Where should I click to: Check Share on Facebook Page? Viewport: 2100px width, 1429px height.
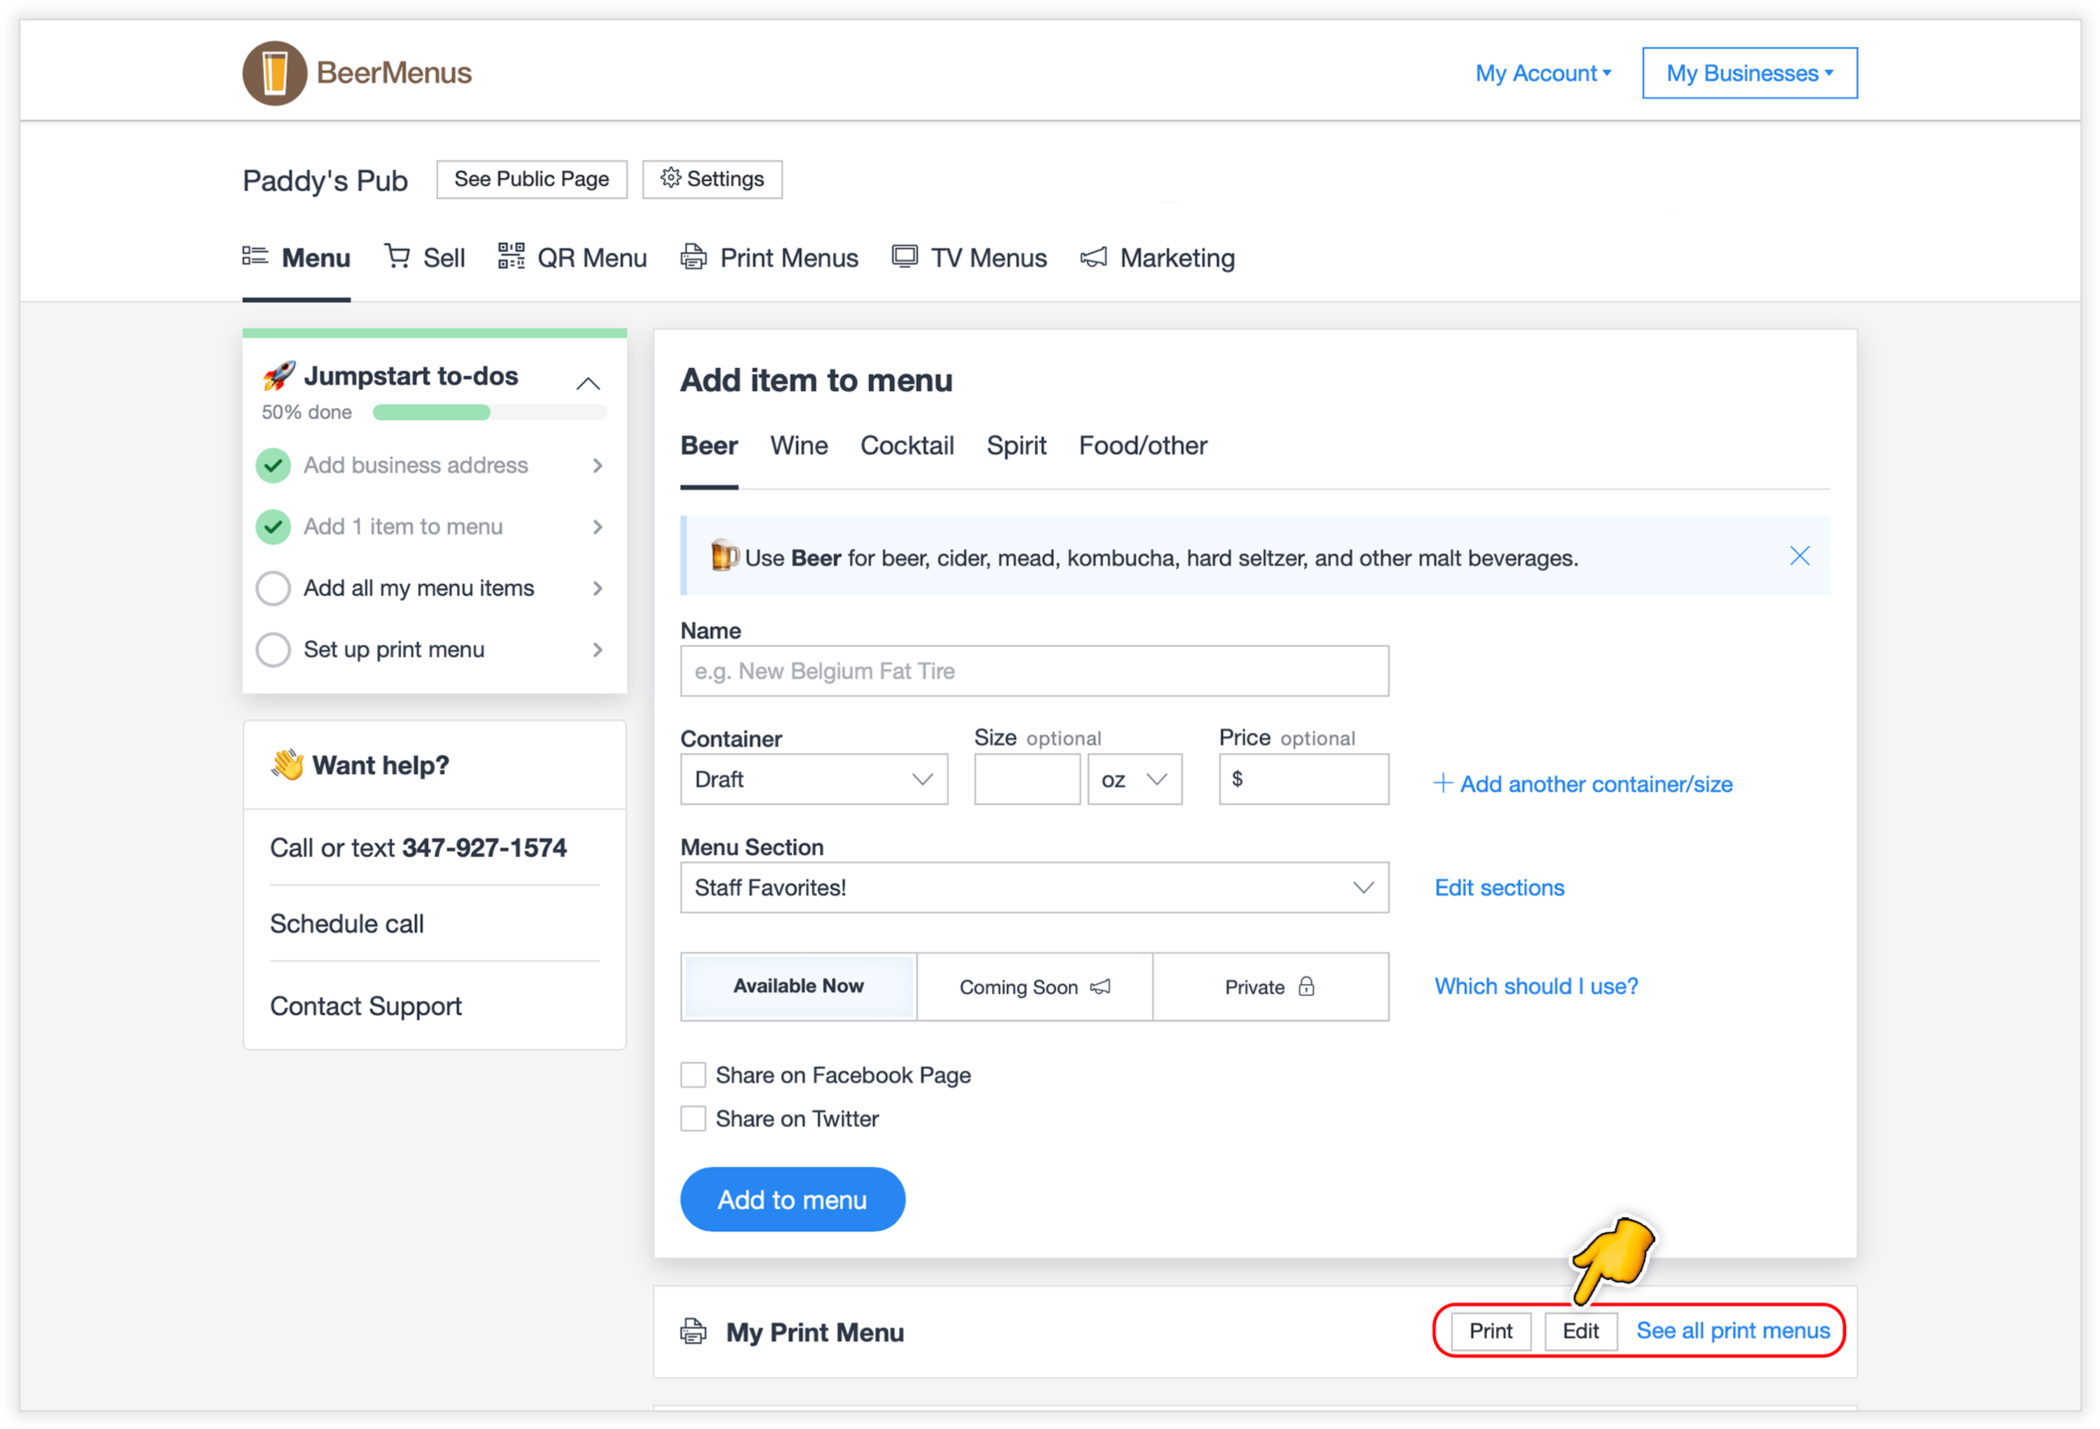(x=693, y=1074)
